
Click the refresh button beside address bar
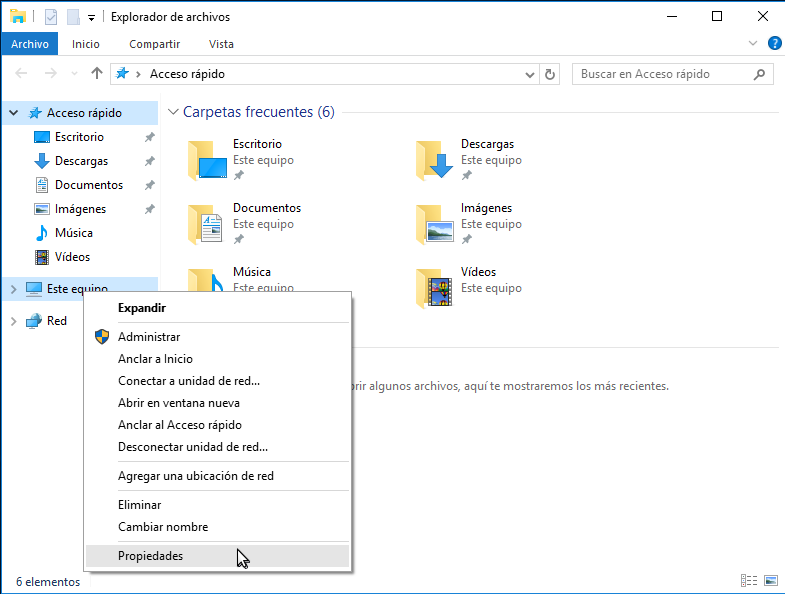coord(550,74)
